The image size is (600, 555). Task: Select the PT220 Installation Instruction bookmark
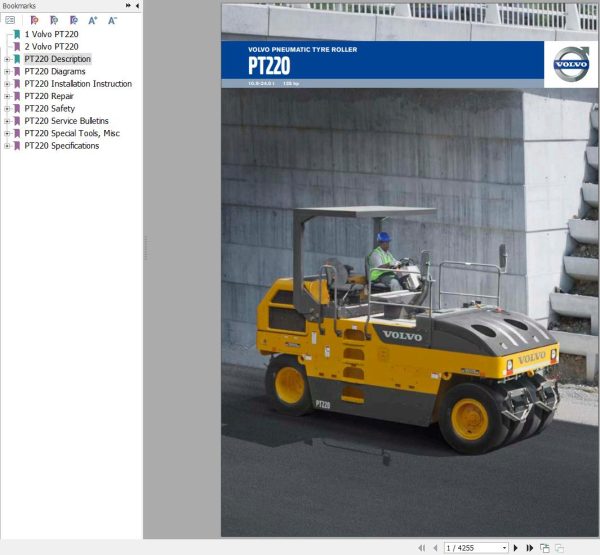point(78,84)
